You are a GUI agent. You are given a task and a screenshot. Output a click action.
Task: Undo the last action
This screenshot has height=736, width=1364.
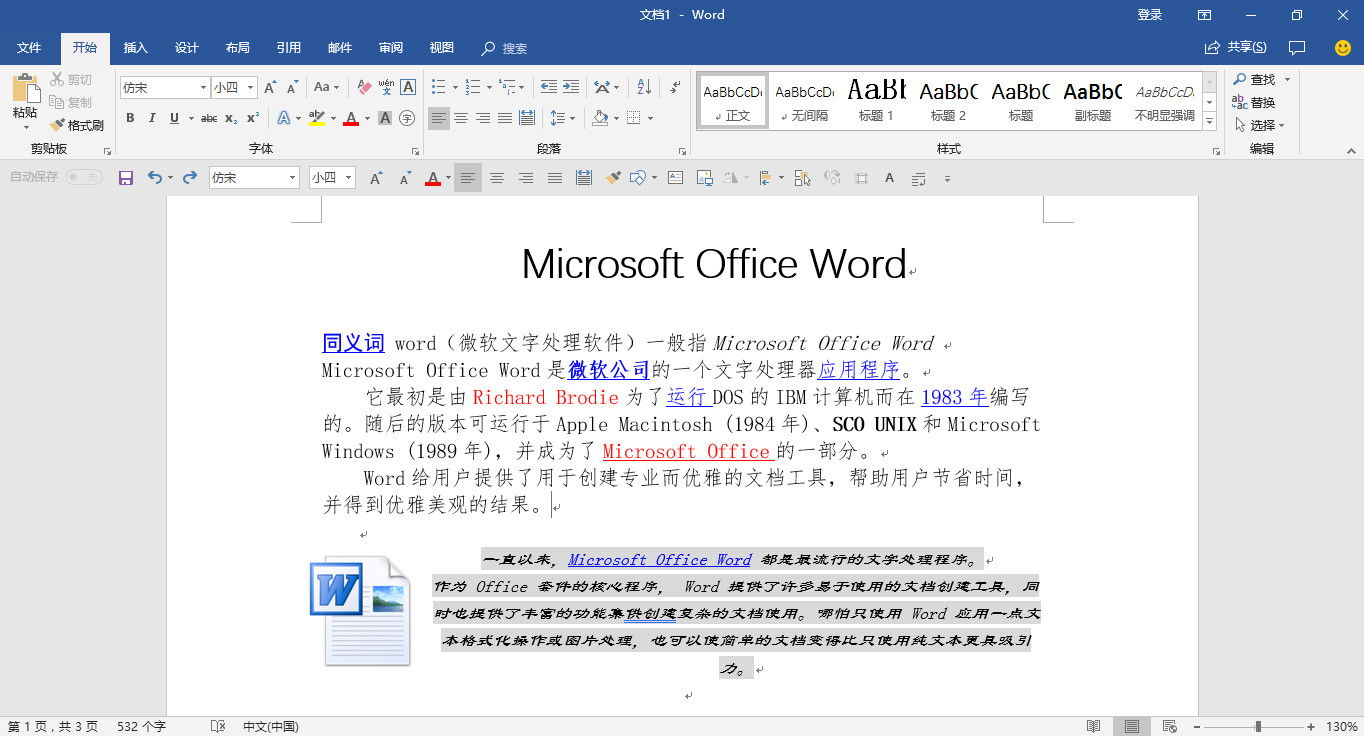point(154,178)
